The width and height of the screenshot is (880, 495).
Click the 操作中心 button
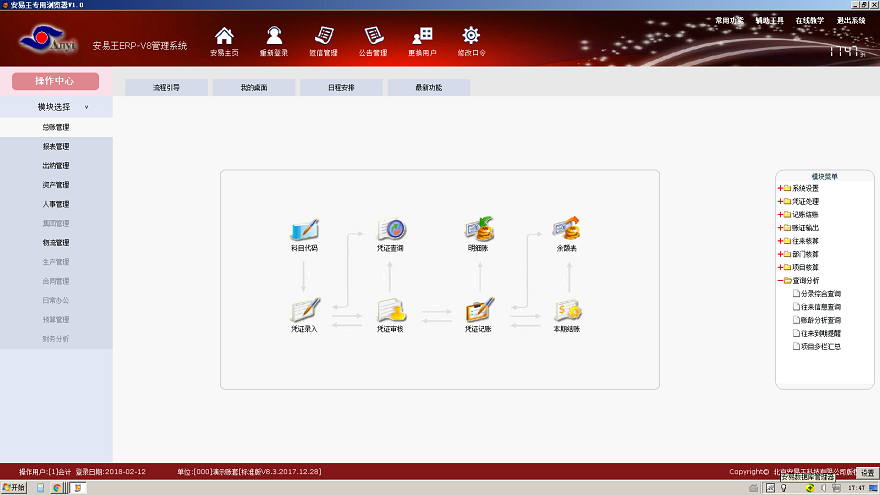[x=55, y=81]
